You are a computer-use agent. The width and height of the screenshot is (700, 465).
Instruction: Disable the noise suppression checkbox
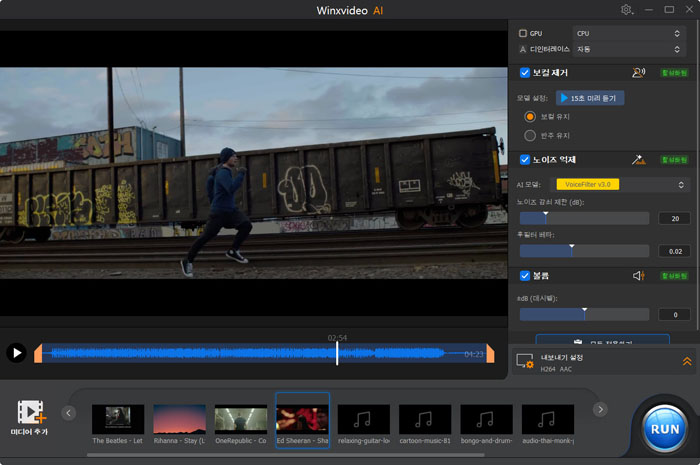(x=524, y=160)
